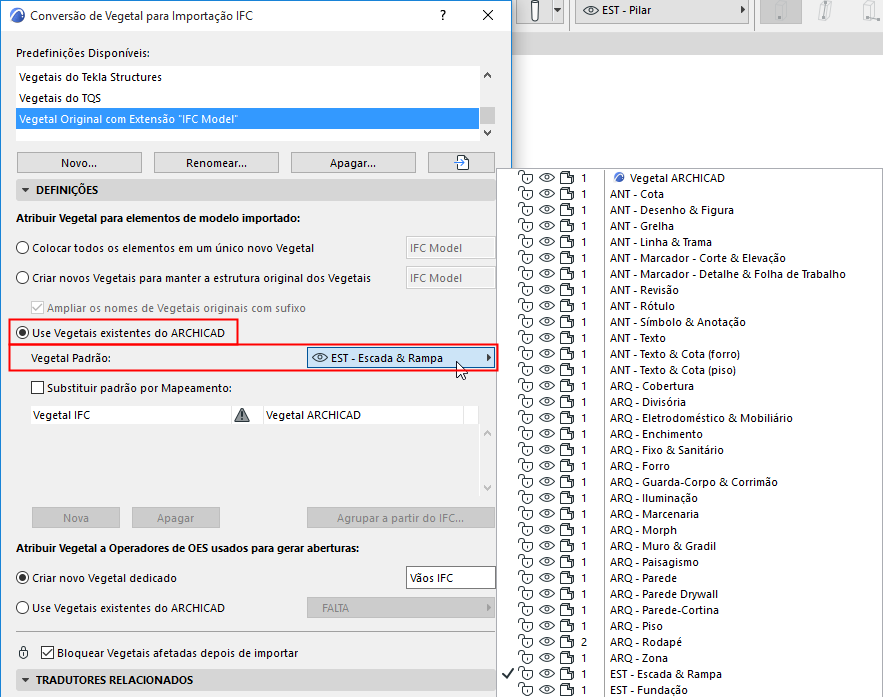The image size is (883, 697).
Task: Select 'Vegetal Original com Extensão IFC Model' preset
Action: click(x=247, y=119)
